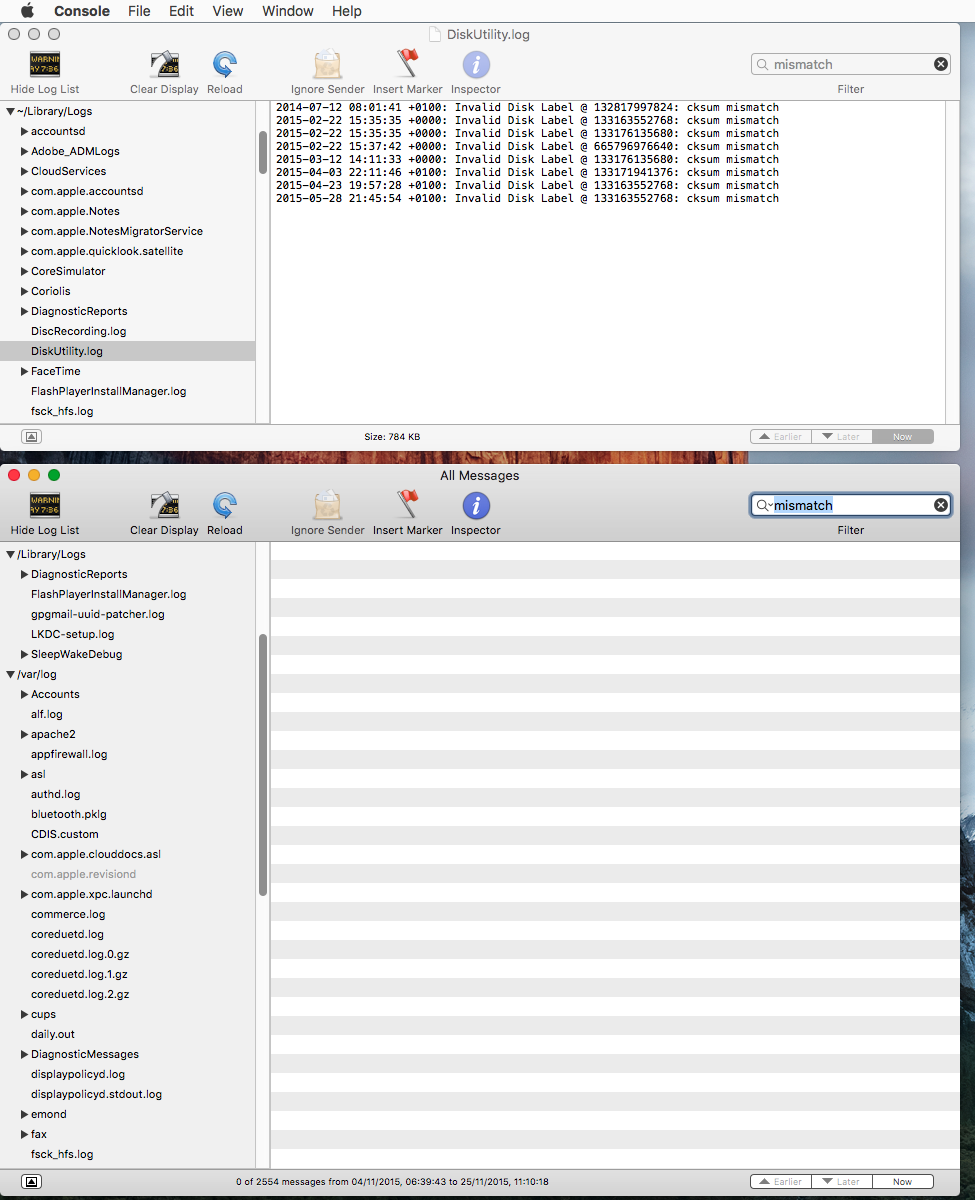Select coreduetd.log.1.gz
This screenshot has height=1200, width=975.
[x=80, y=974]
